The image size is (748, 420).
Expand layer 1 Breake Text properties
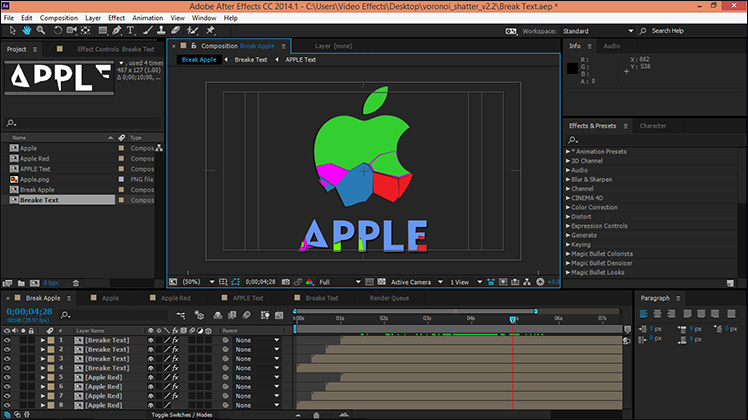42,340
